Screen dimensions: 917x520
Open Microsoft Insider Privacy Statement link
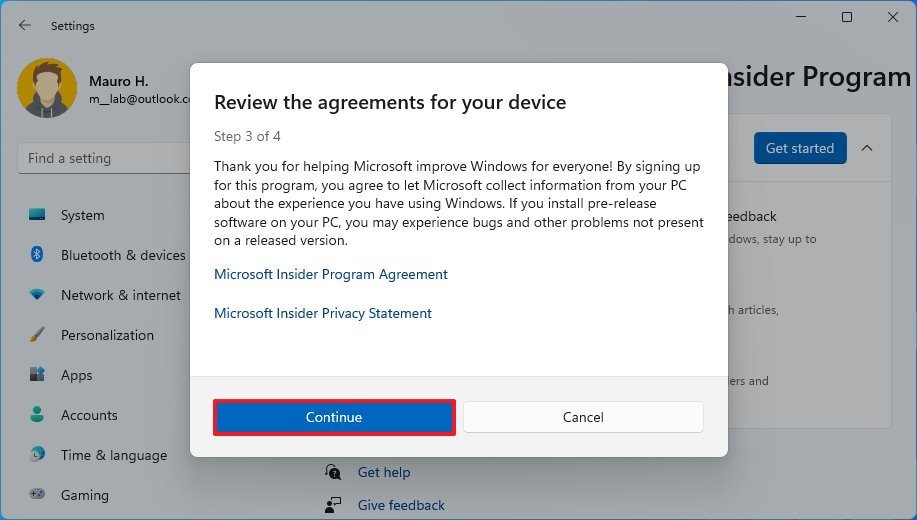tap(323, 314)
